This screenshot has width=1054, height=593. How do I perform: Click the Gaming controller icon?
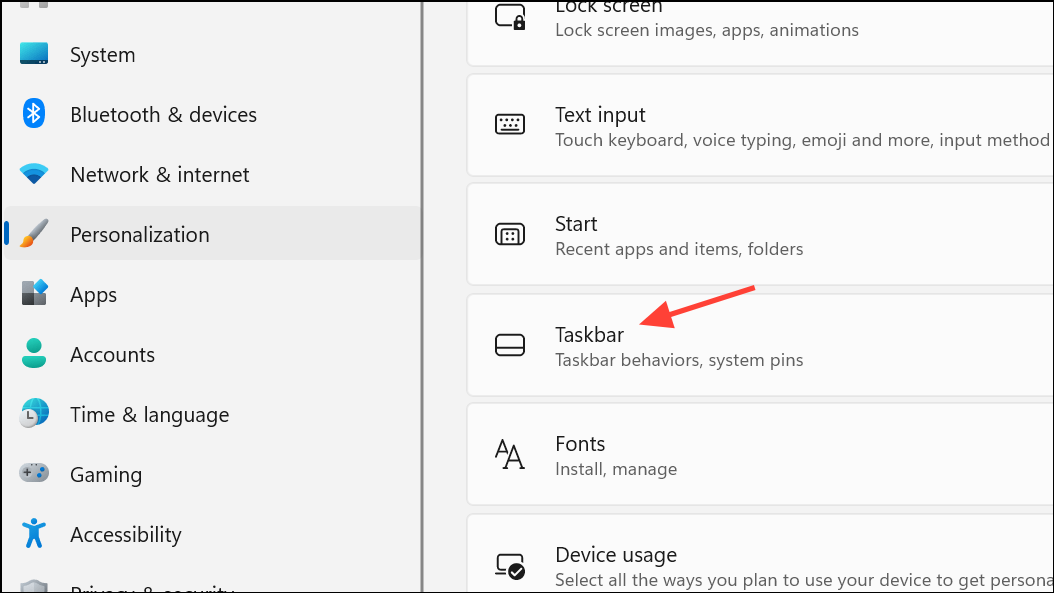[34, 474]
